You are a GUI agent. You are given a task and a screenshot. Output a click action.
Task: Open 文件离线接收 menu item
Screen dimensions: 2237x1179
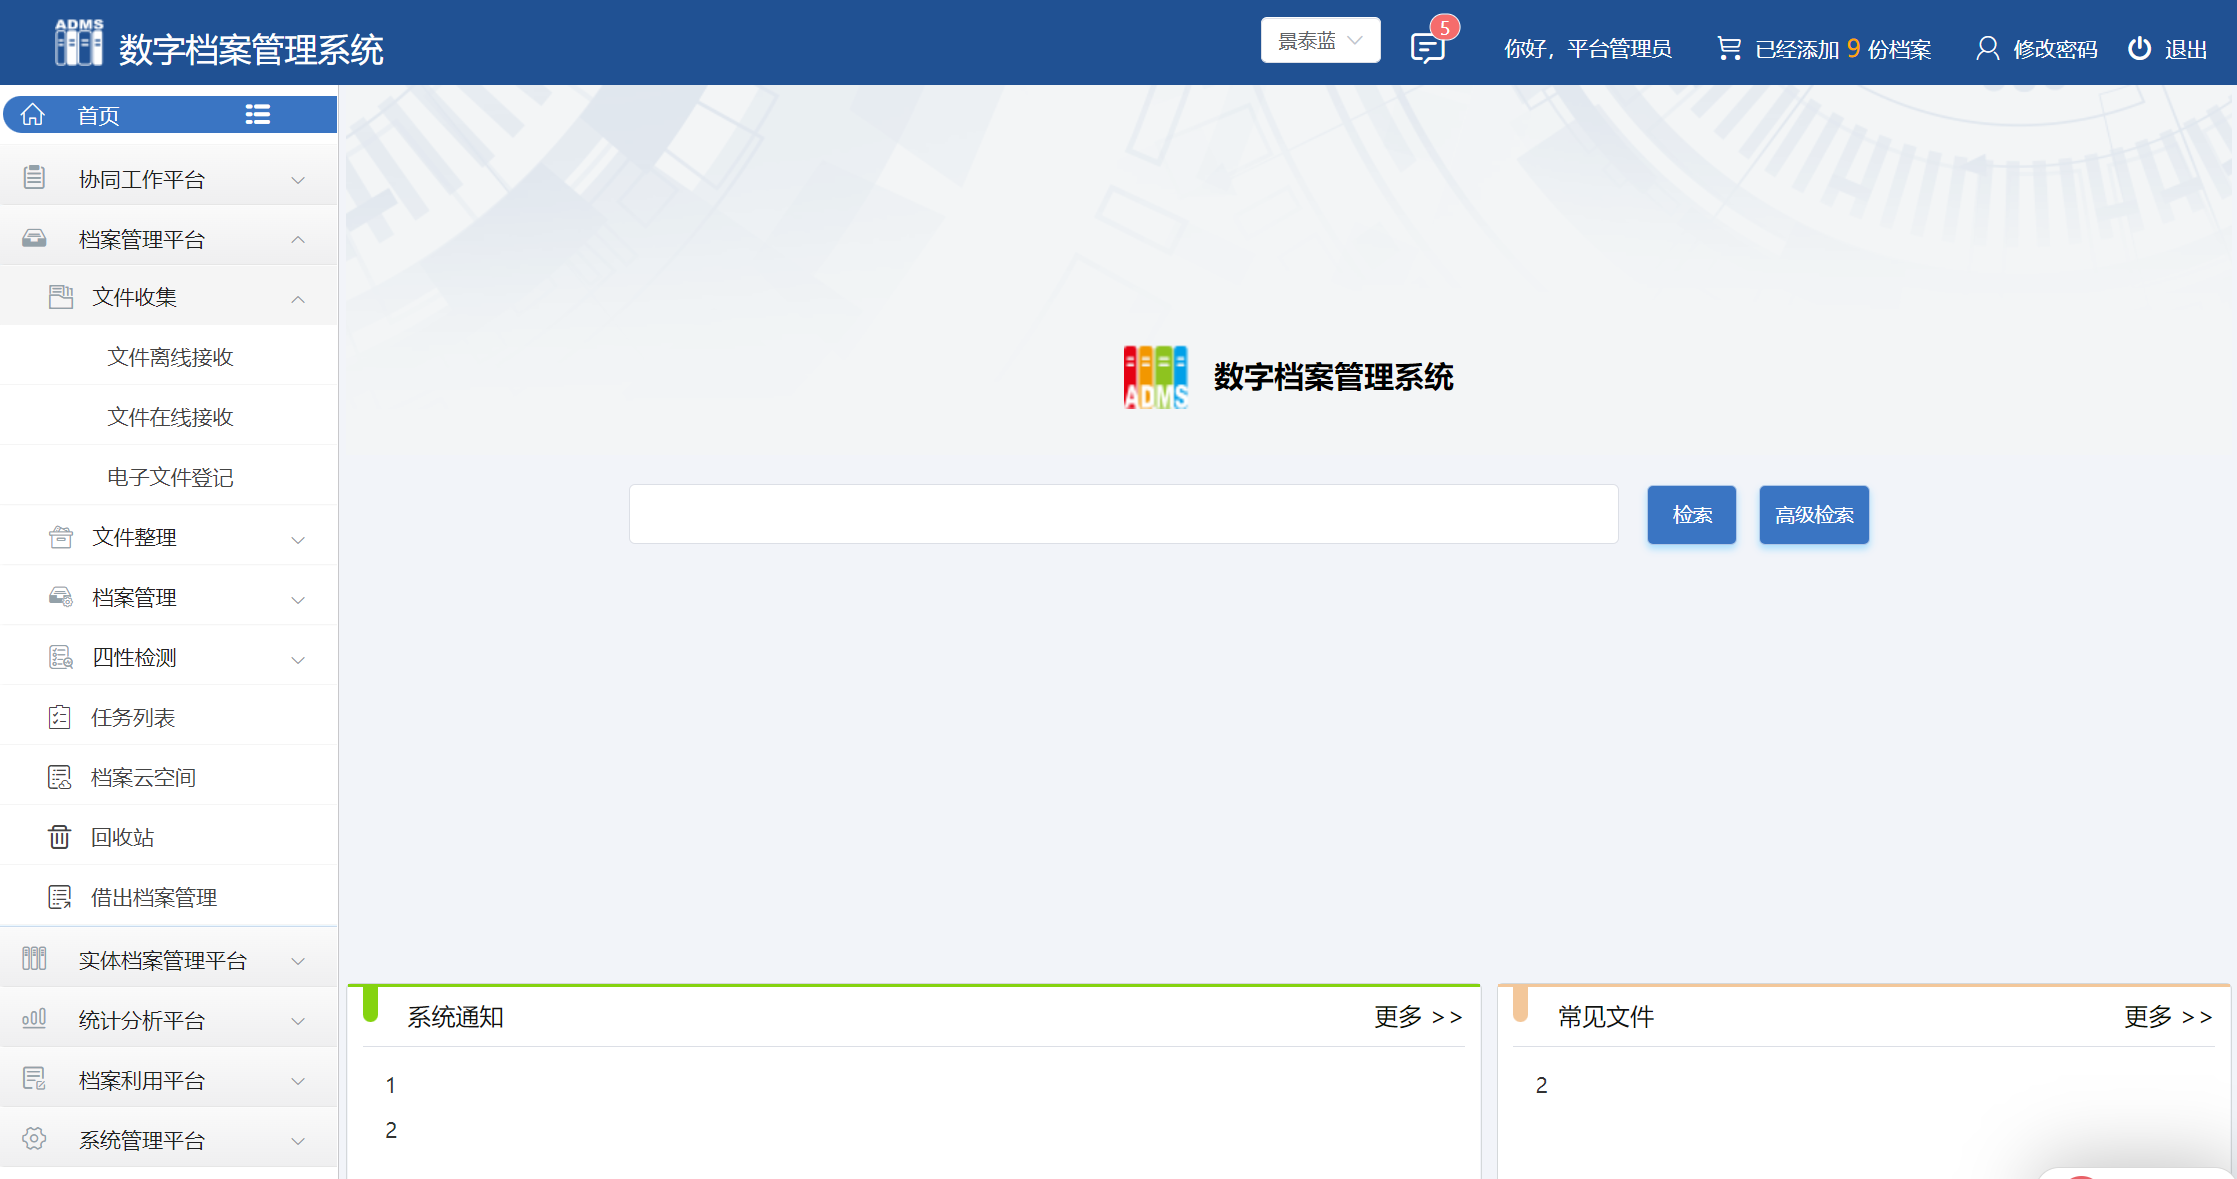coord(170,357)
